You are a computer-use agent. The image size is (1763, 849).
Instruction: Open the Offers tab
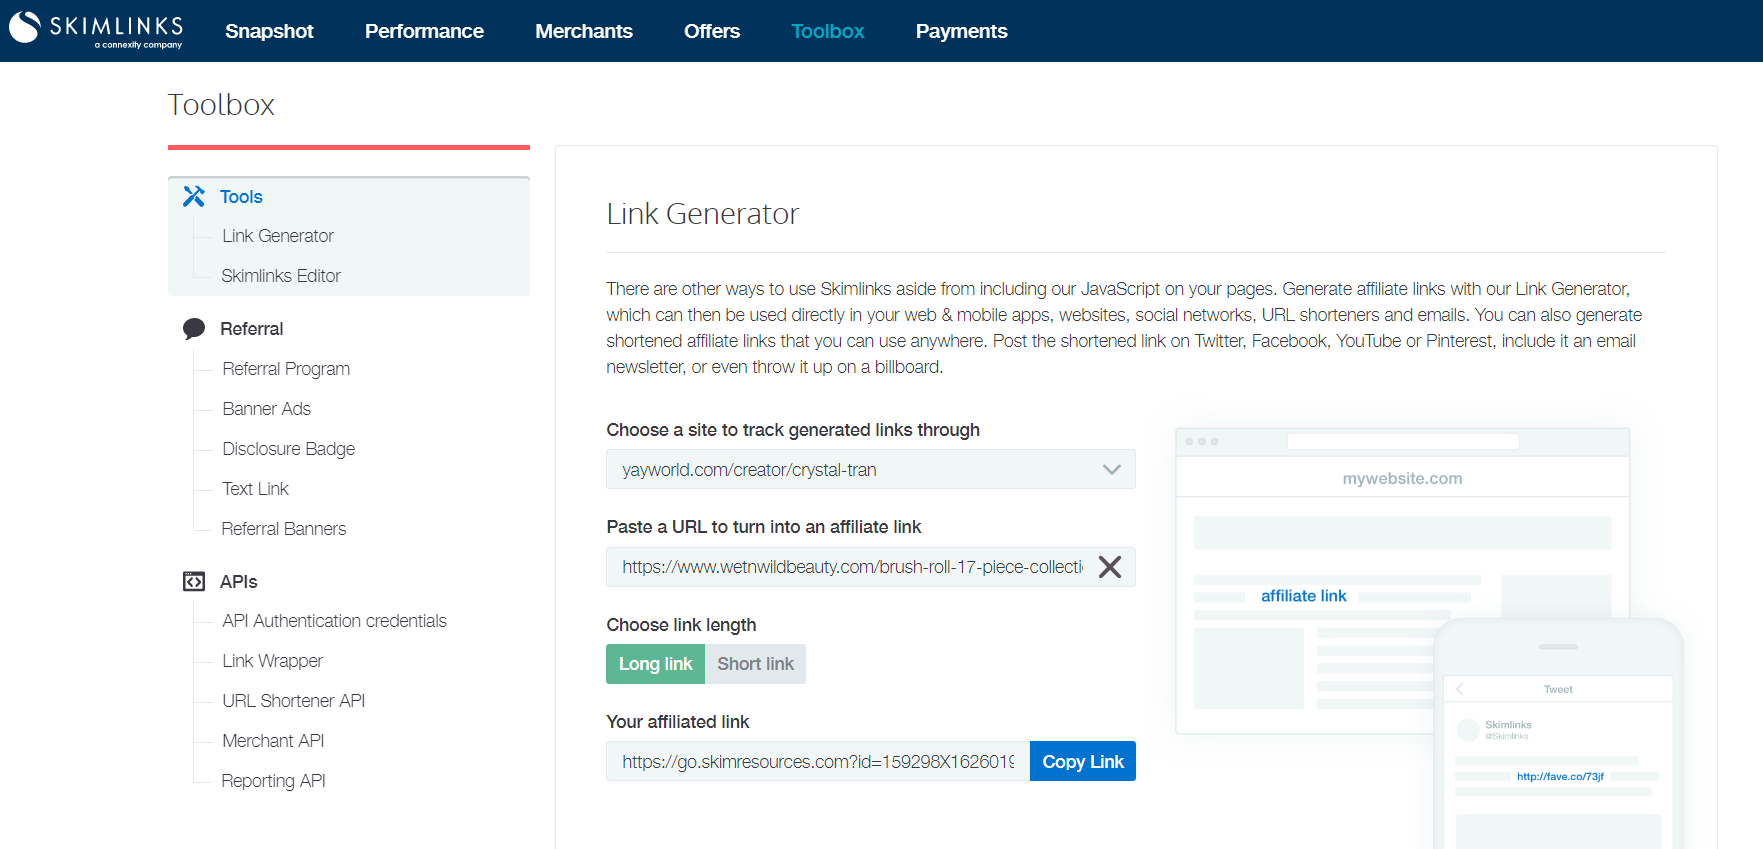pos(712,31)
